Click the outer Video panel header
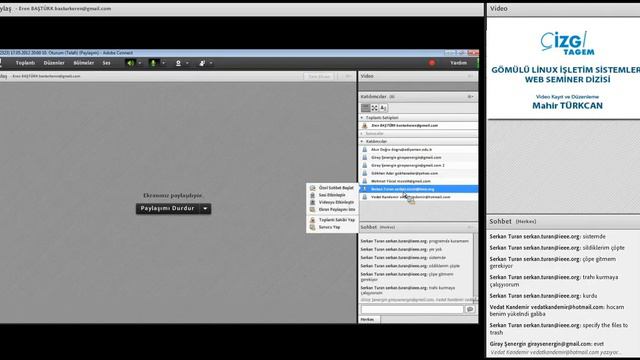The image size is (640, 360). [x=563, y=9]
